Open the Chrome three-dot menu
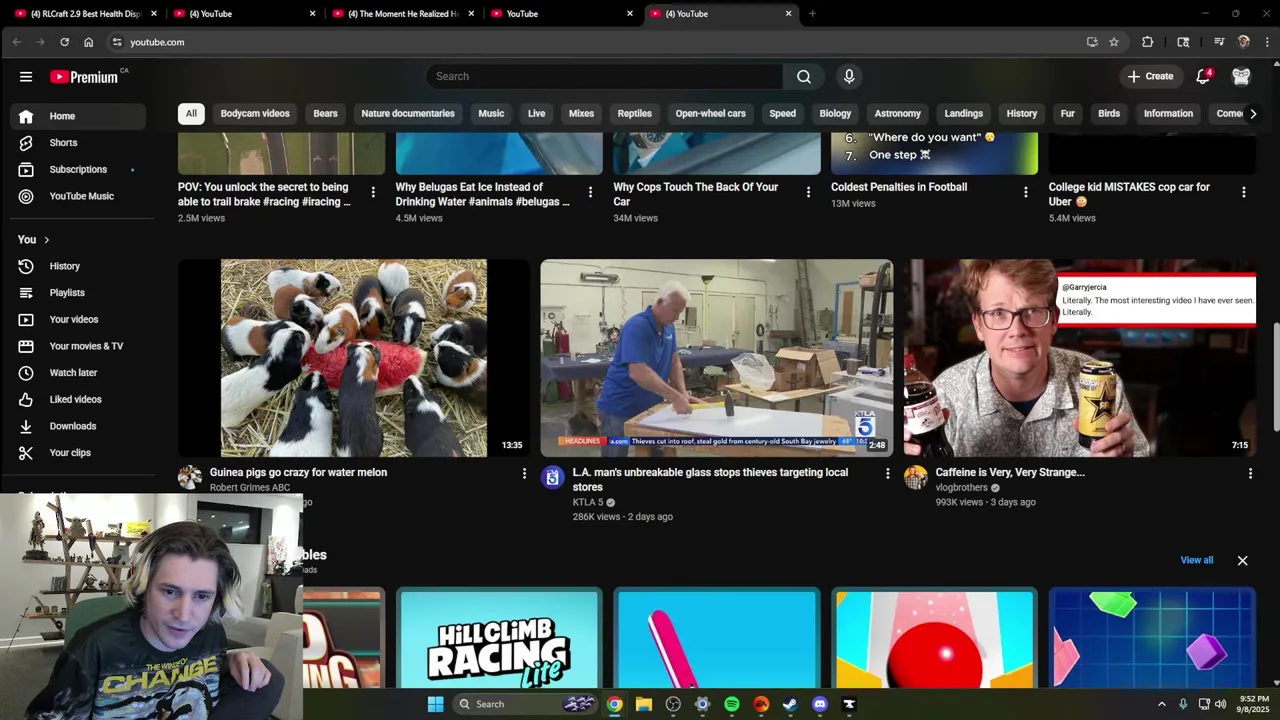This screenshot has width=1280, height=720. [x=1267, y=42]
